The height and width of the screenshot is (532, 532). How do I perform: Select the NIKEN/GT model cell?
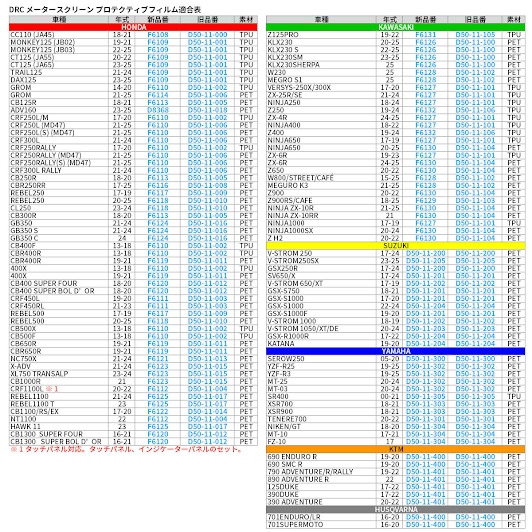(x=321, y=426)
